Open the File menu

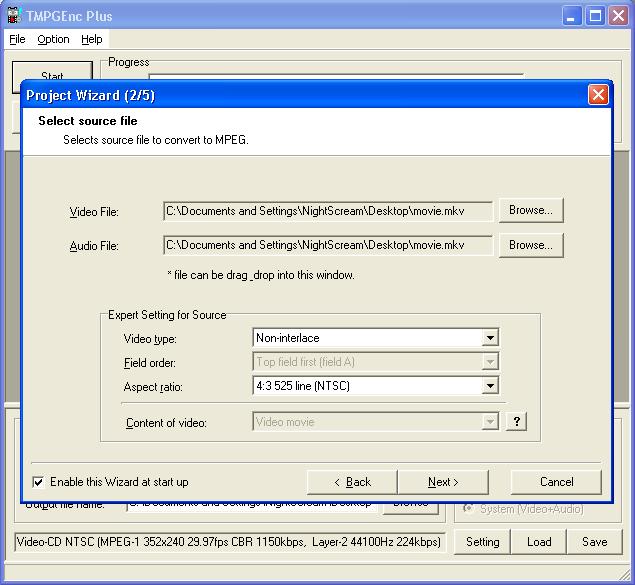17,39
